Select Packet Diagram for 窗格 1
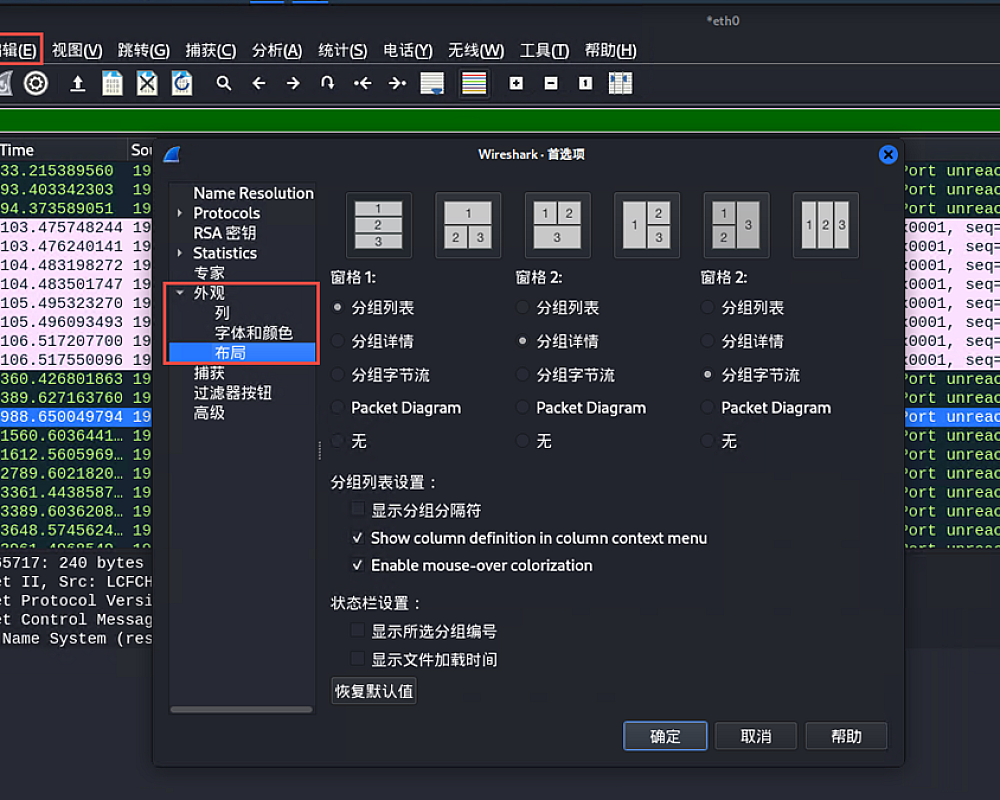This screenshot has height=800, width=1000. tap(338, 408)
